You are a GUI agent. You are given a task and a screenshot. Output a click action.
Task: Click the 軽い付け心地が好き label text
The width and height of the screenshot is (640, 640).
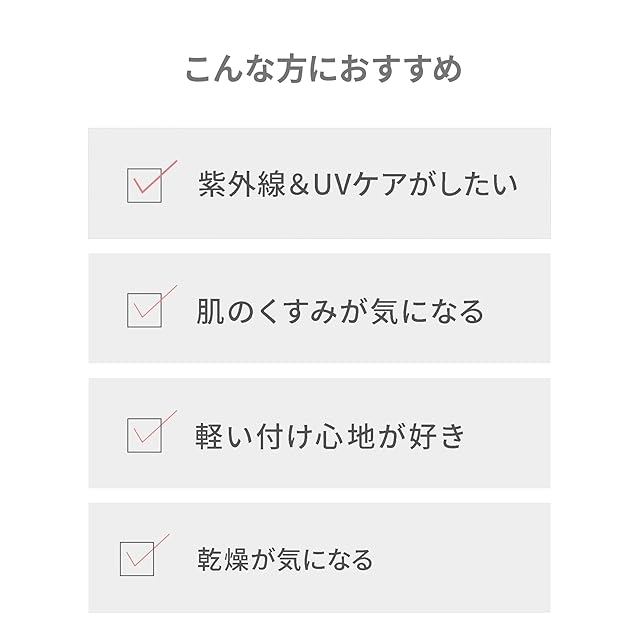[x=330, y=436]
